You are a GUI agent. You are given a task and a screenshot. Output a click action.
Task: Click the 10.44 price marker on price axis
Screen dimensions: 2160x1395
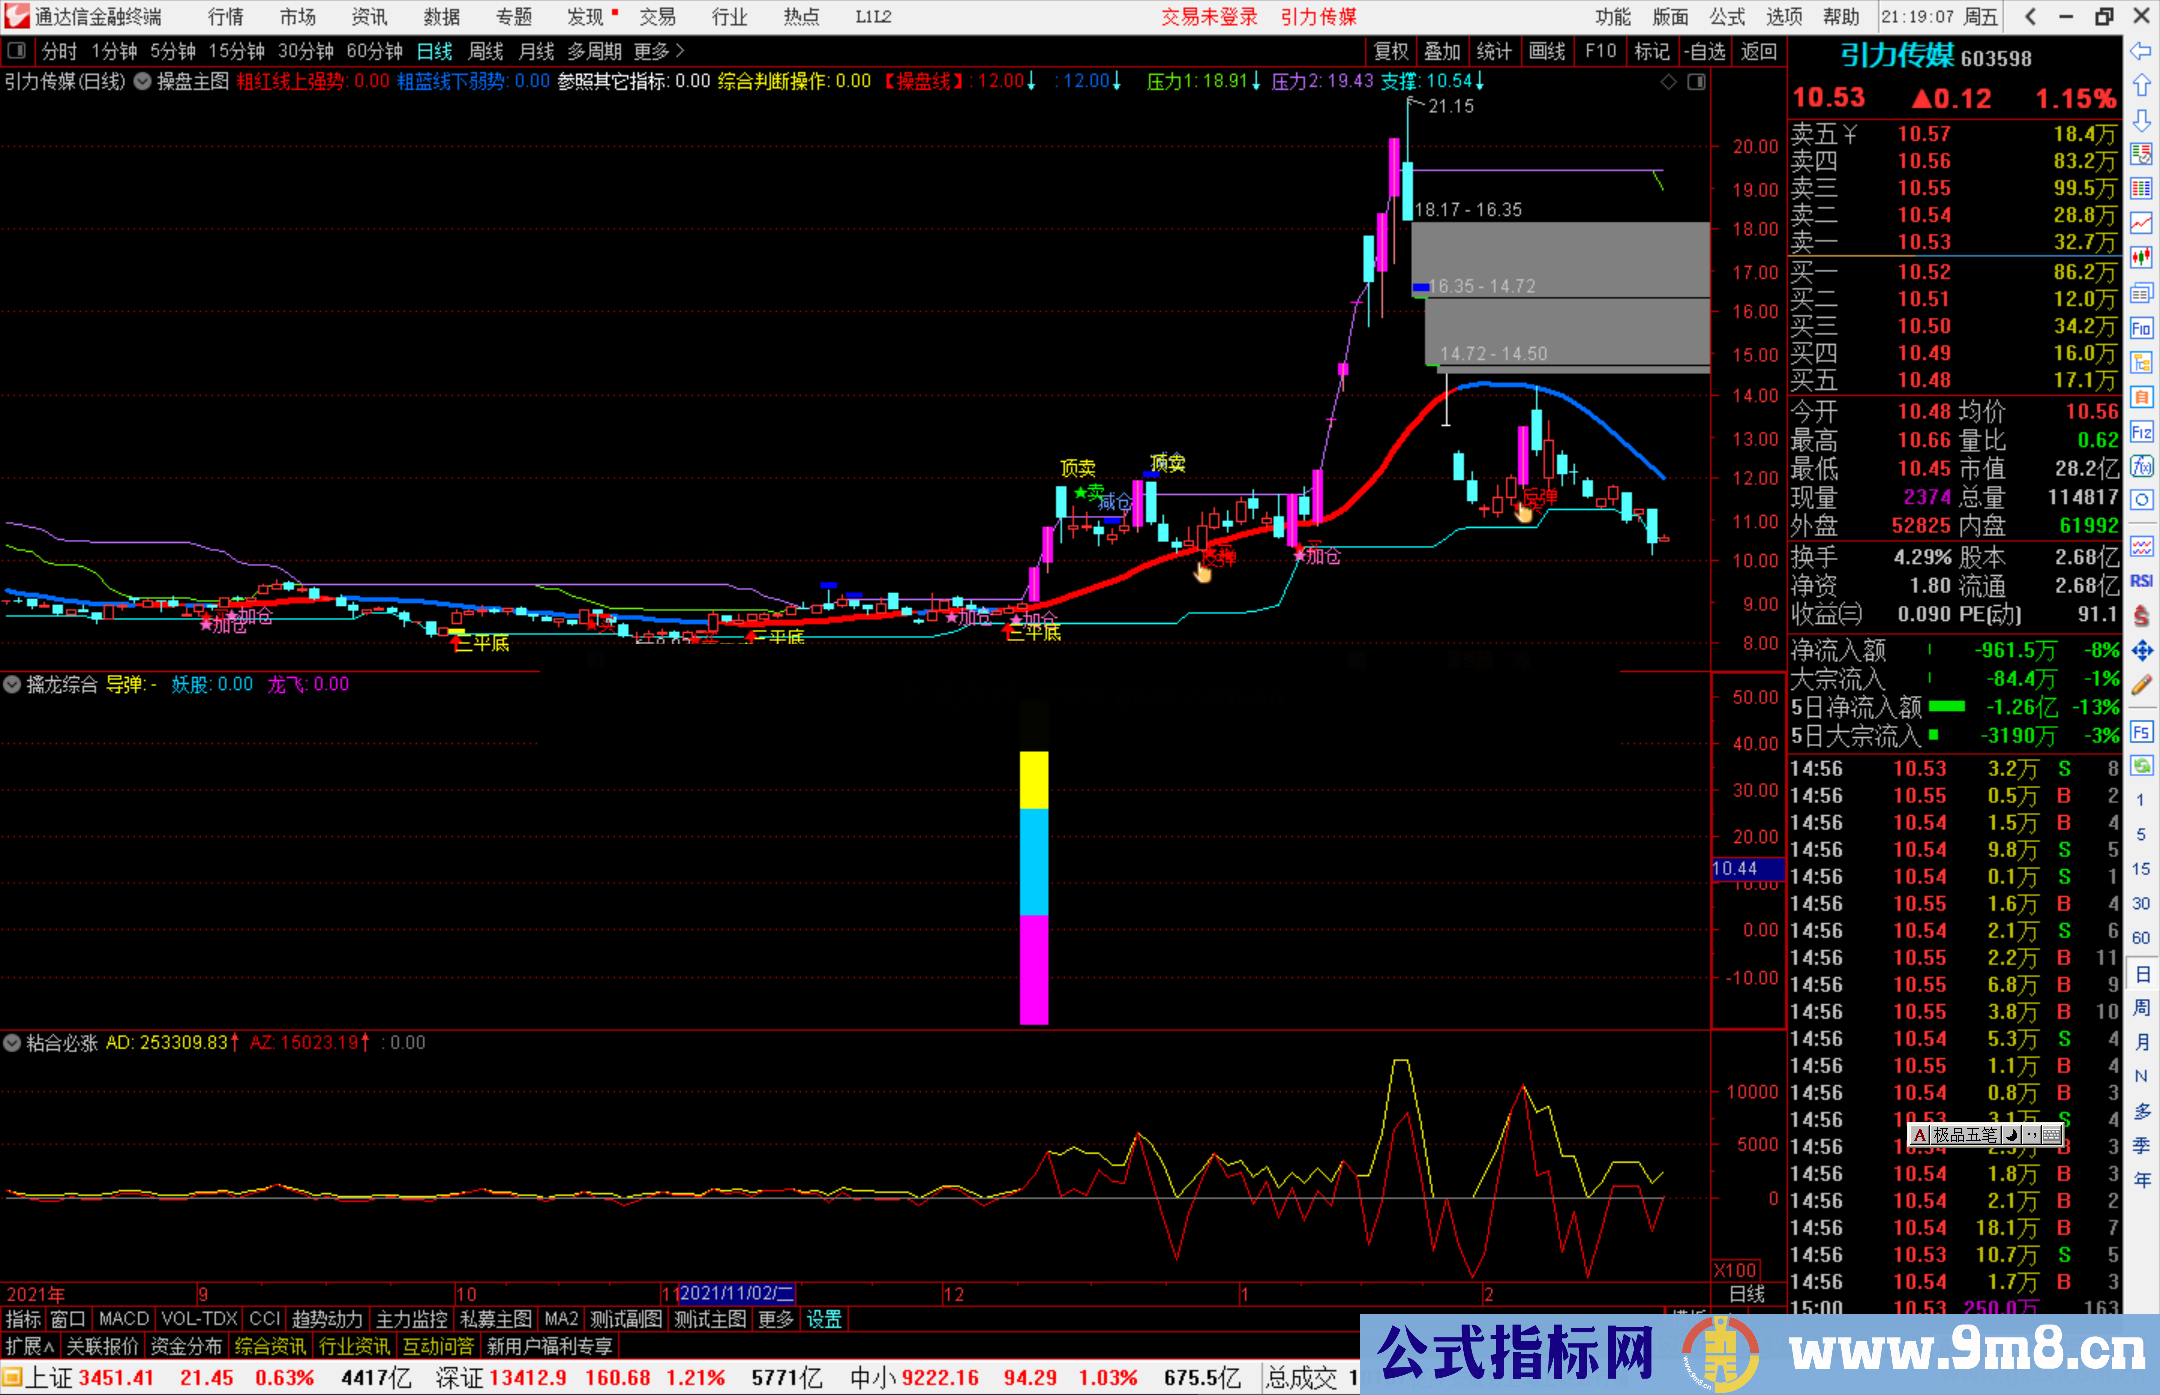tap(1747, 869)
